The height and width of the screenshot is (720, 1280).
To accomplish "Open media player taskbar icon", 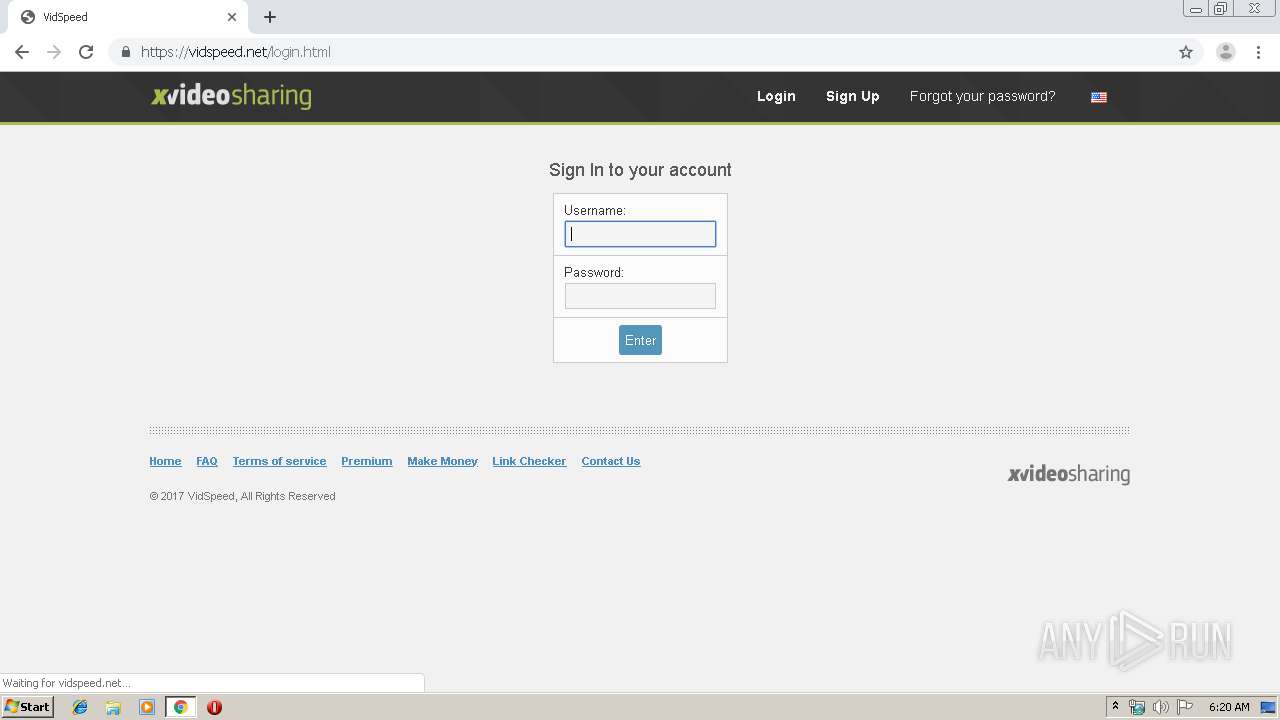I will pos(147,707).
